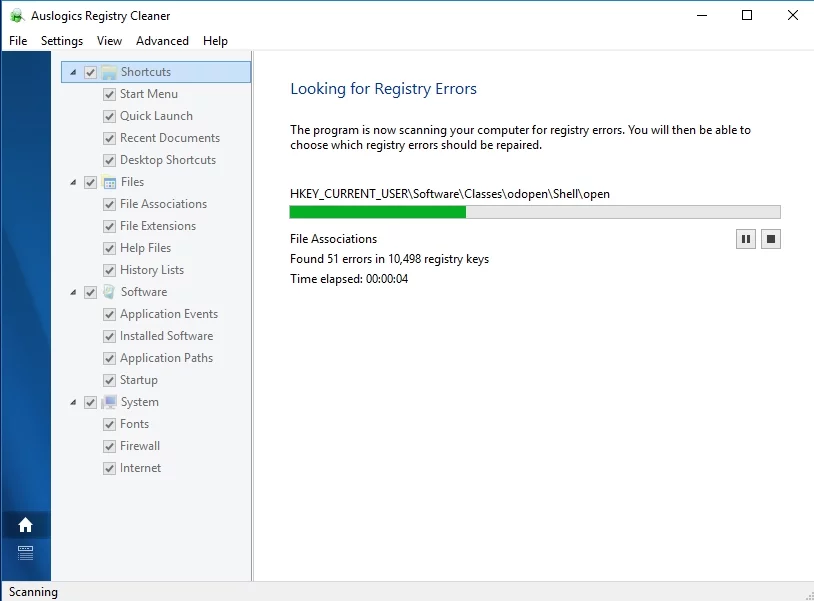This screenshot has width=814, height=601.
Task: Select the Files tree label
Action: 132,182
